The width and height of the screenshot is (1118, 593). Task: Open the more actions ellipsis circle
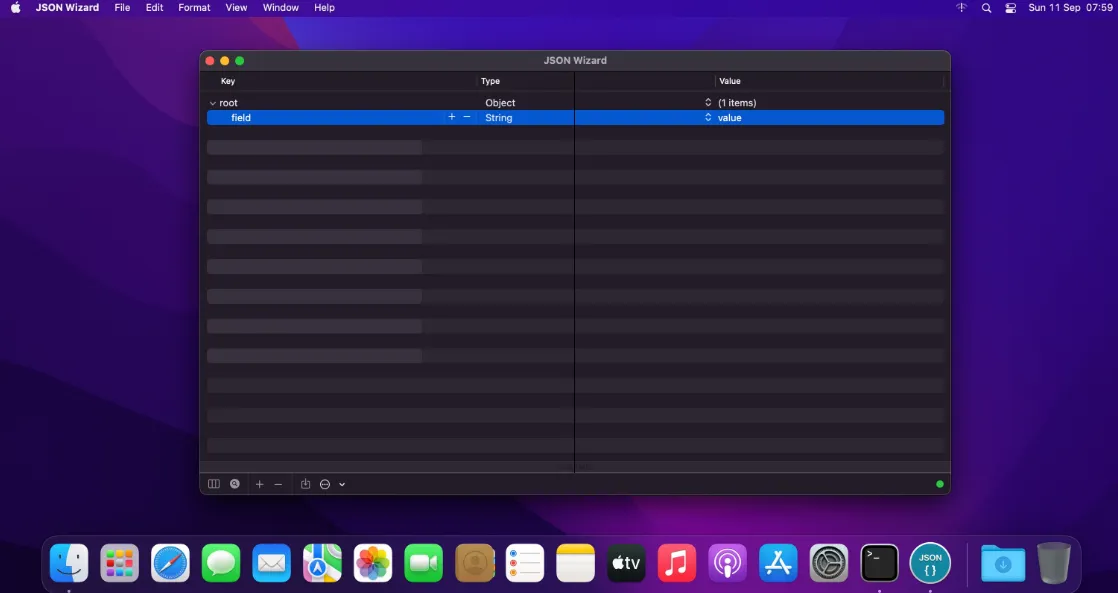(325, 484)
